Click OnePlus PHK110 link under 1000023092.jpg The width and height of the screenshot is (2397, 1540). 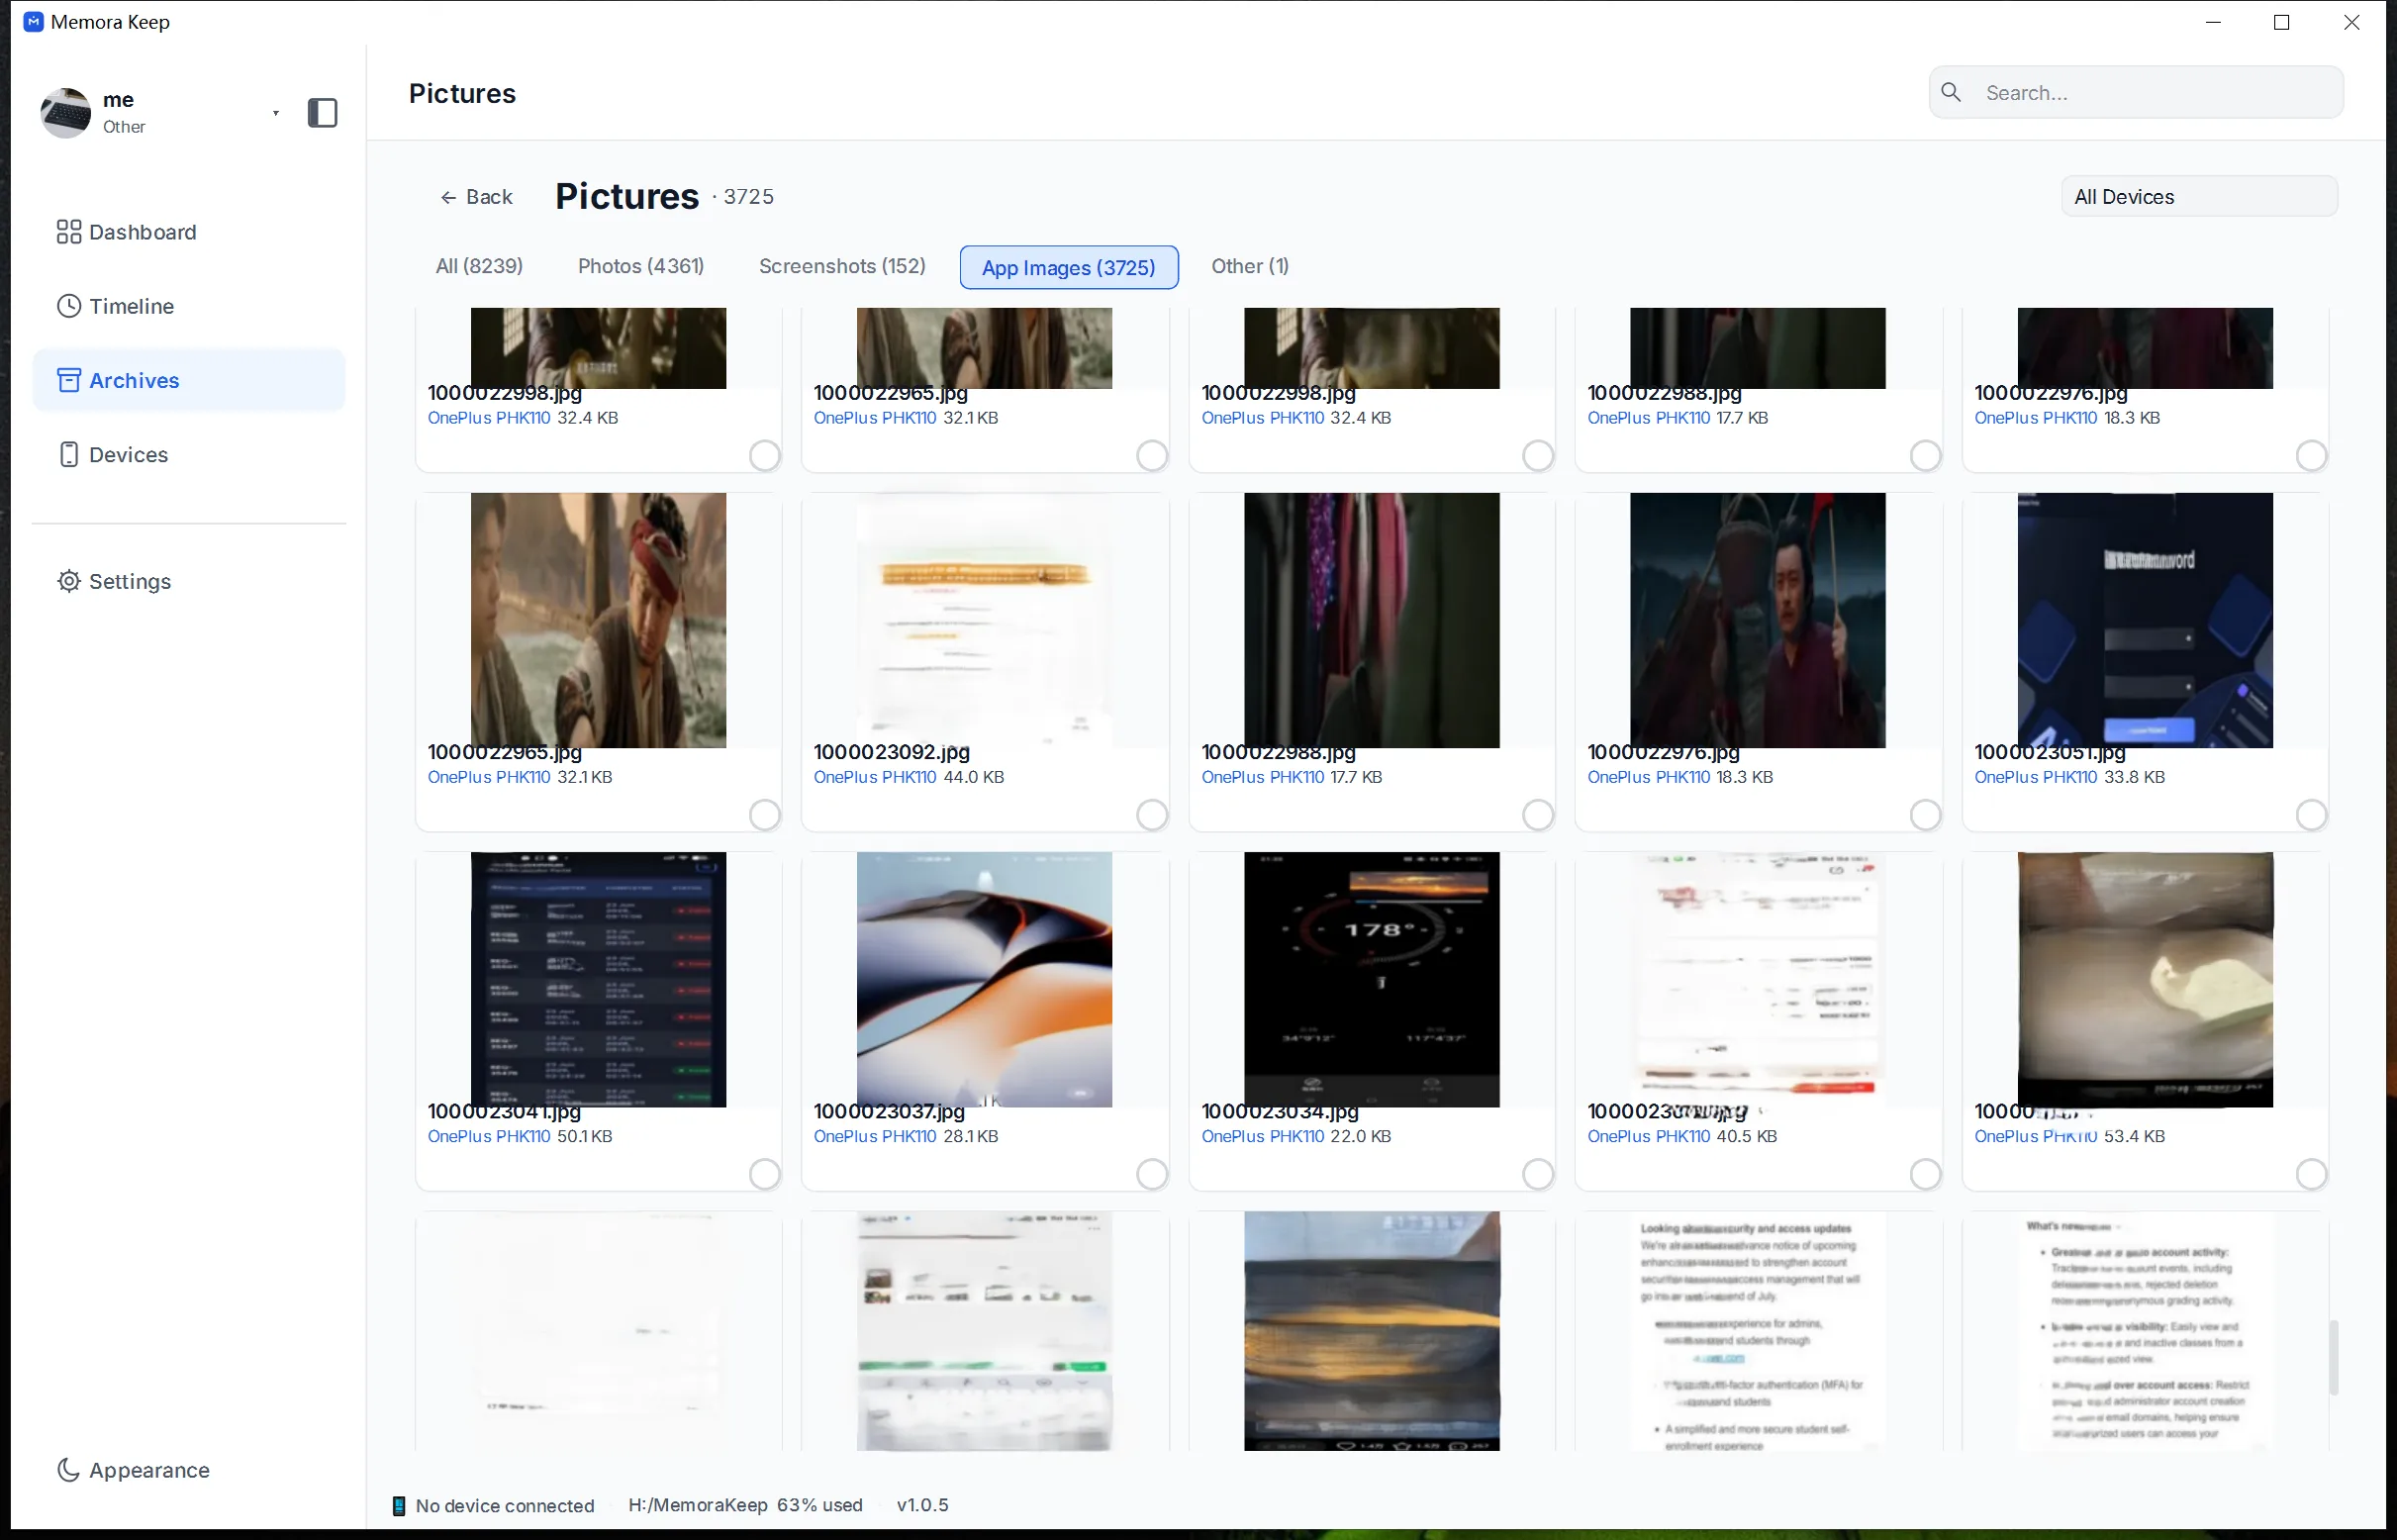[874, 777]
